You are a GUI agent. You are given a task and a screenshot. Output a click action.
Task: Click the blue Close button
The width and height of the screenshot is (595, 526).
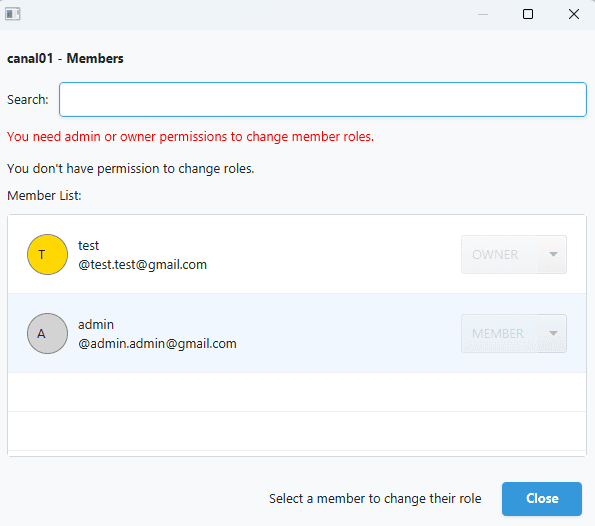click(x=541, y=499)
